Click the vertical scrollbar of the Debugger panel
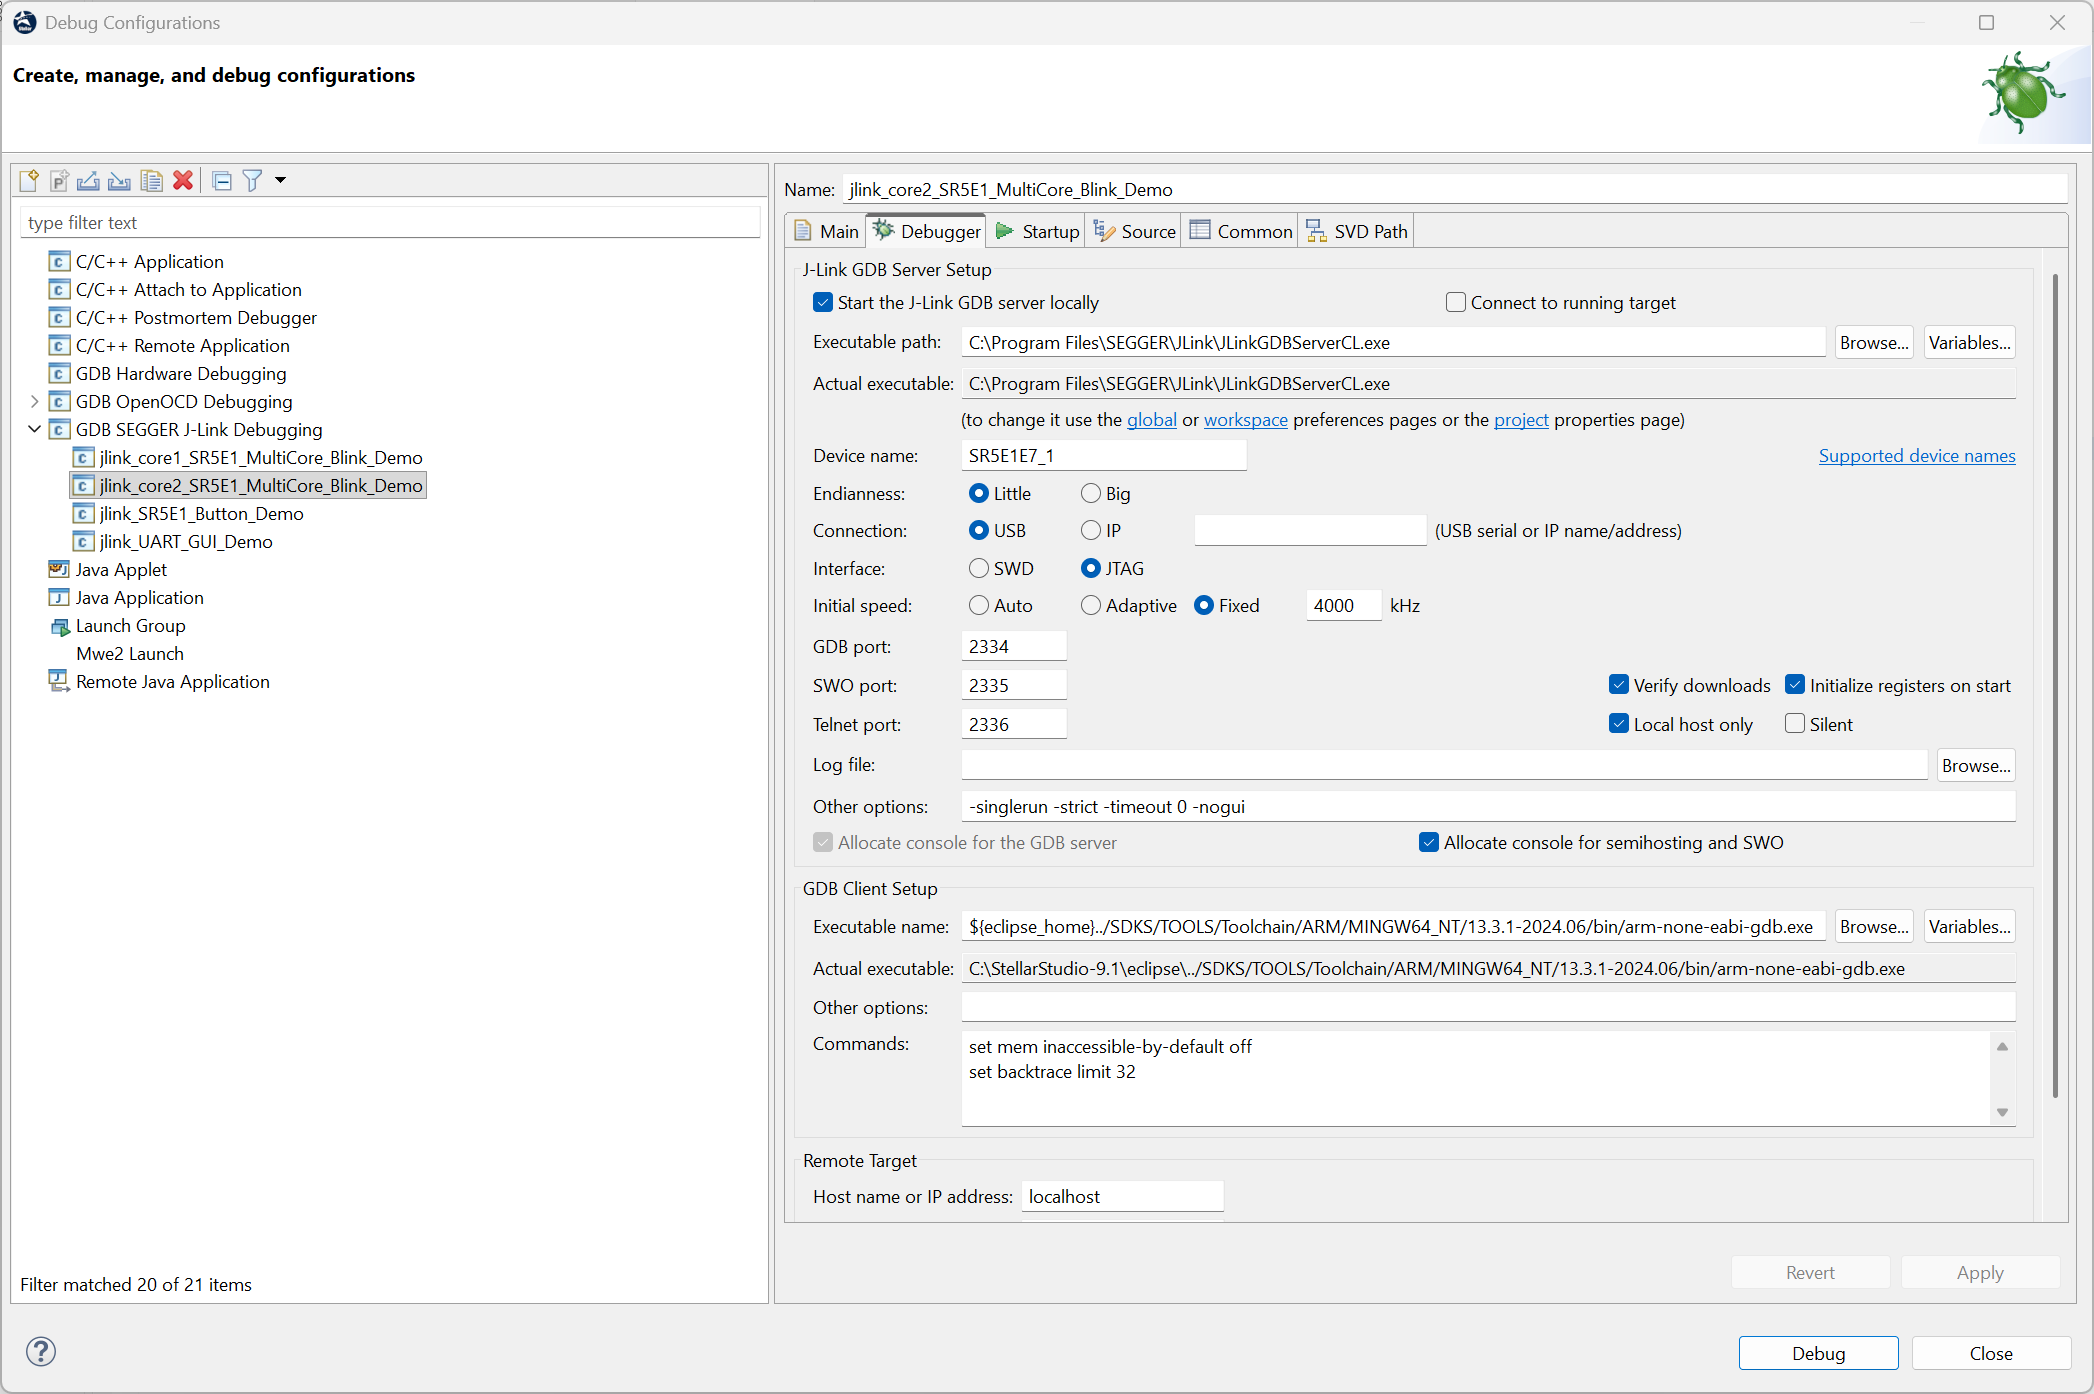 [x=2055, y=686]
